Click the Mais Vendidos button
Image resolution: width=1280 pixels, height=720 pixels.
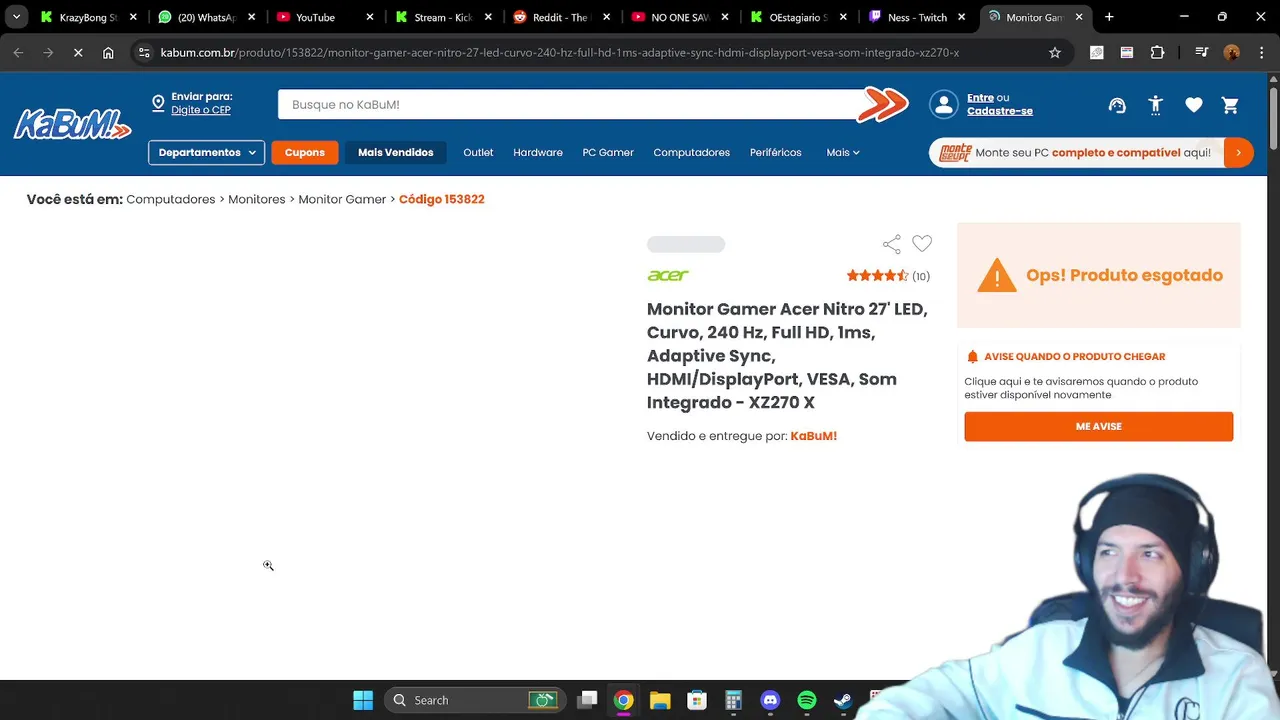395,152
